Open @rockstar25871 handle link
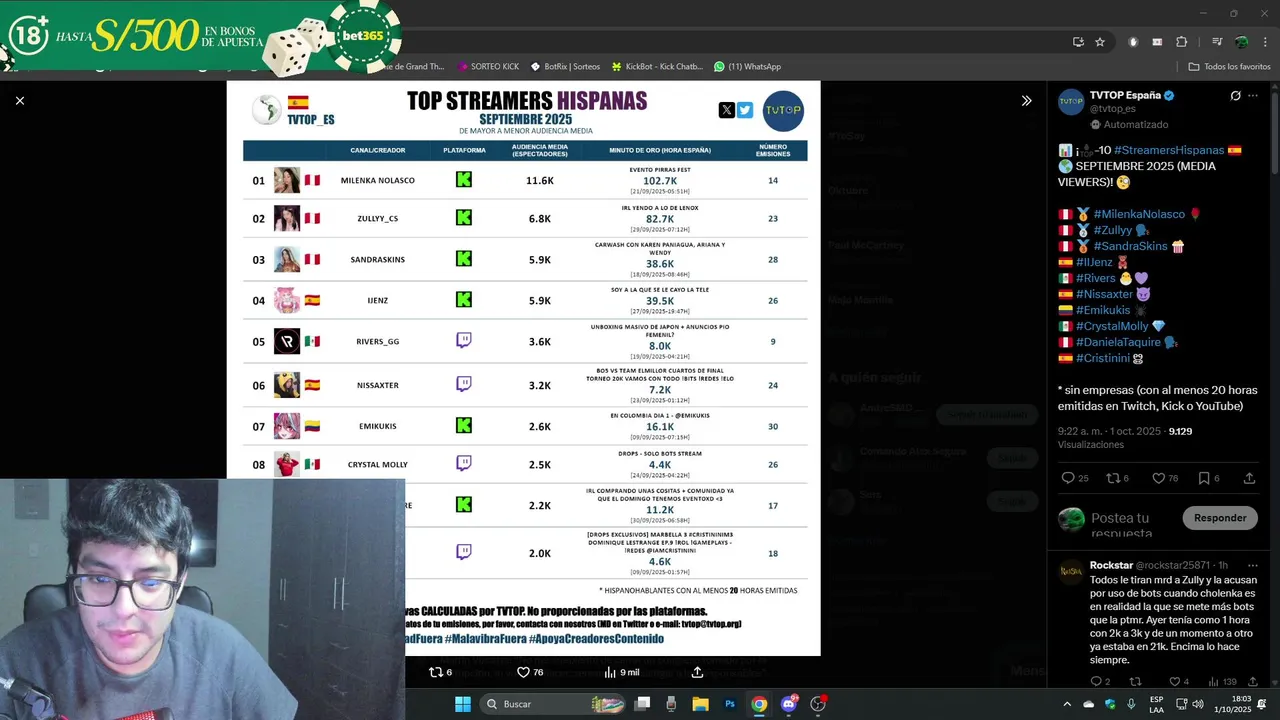This screenshot has width=1280, height=720. [1173, 565]
